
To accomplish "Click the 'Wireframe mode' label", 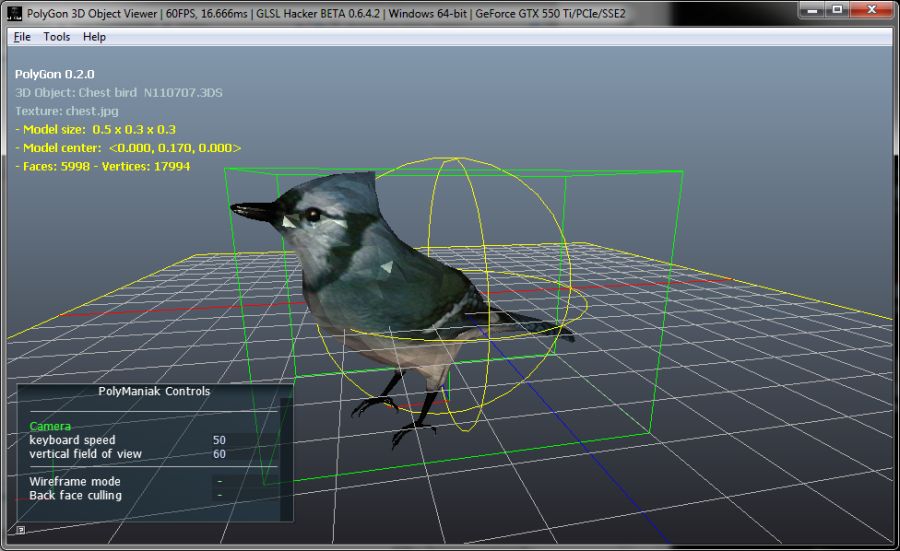I will coord(75,482).
